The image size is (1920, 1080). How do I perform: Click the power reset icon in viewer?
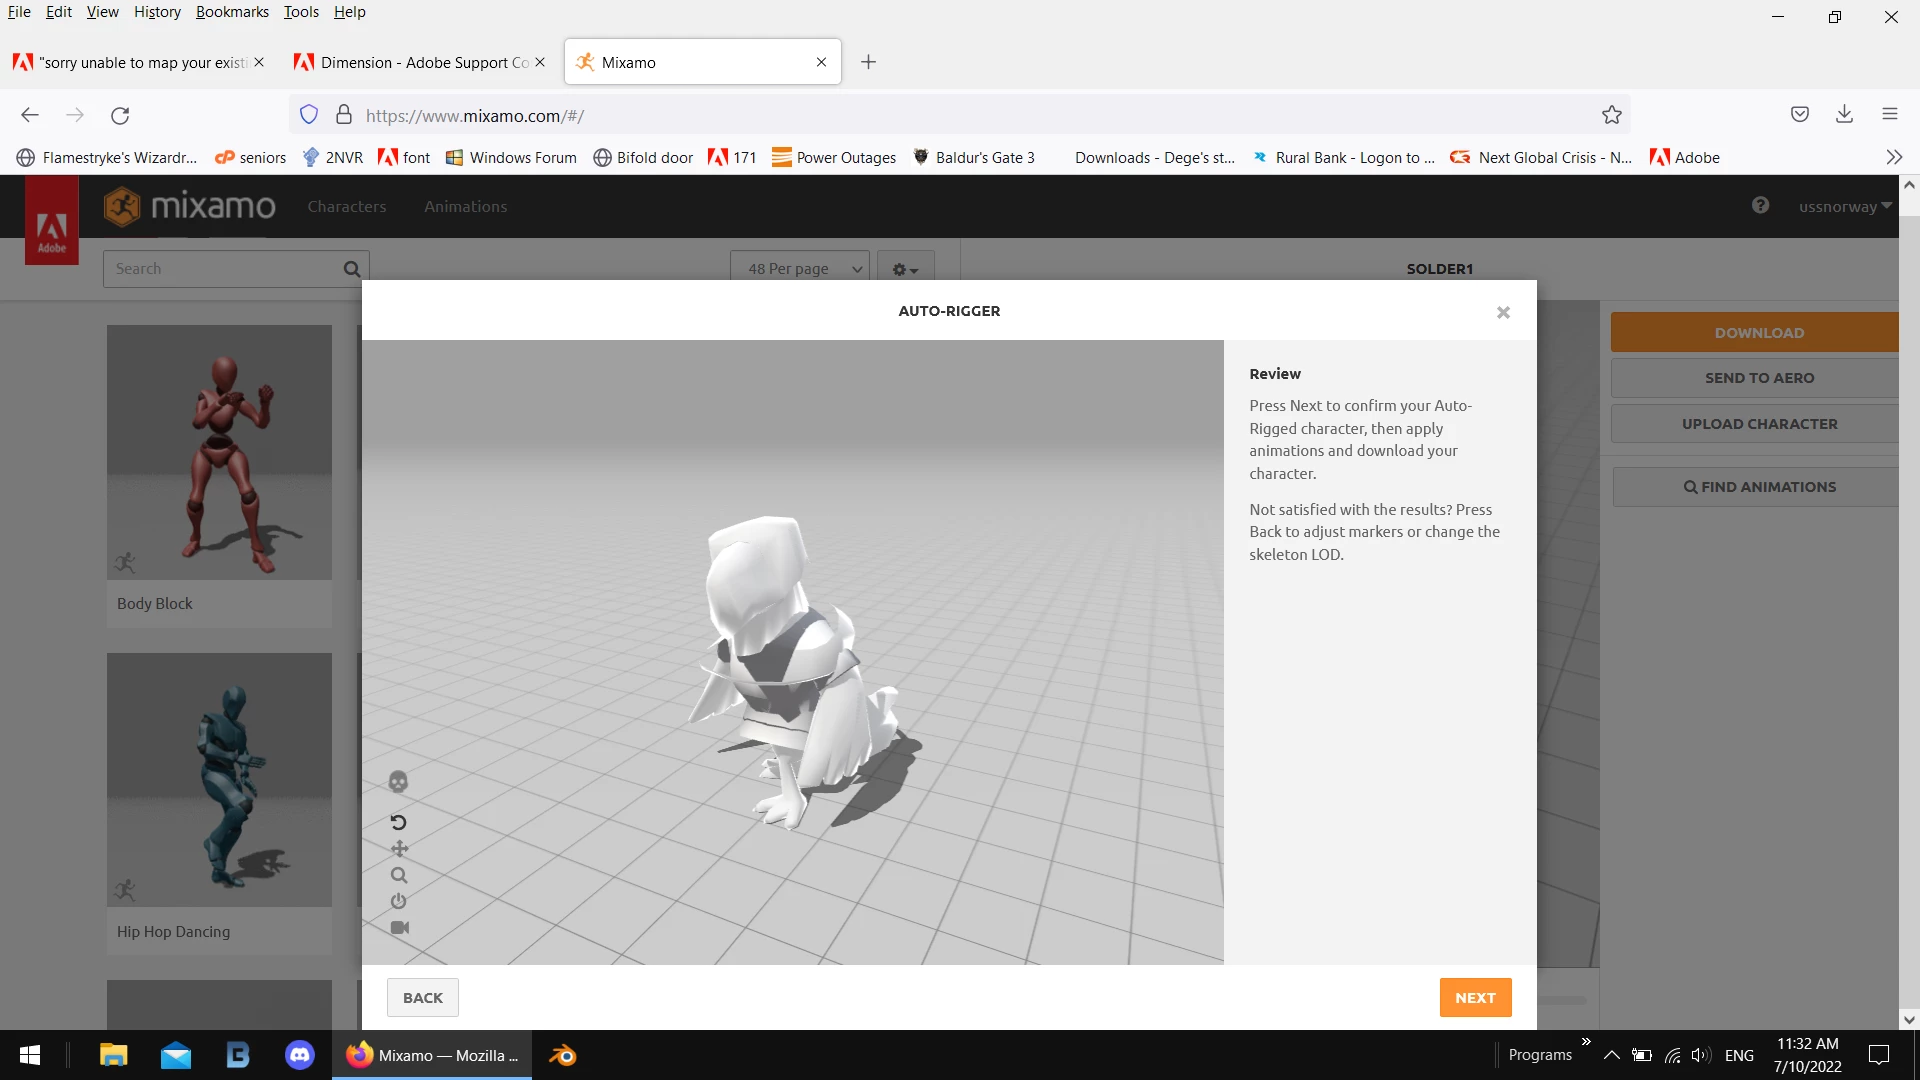pos(398,901)
